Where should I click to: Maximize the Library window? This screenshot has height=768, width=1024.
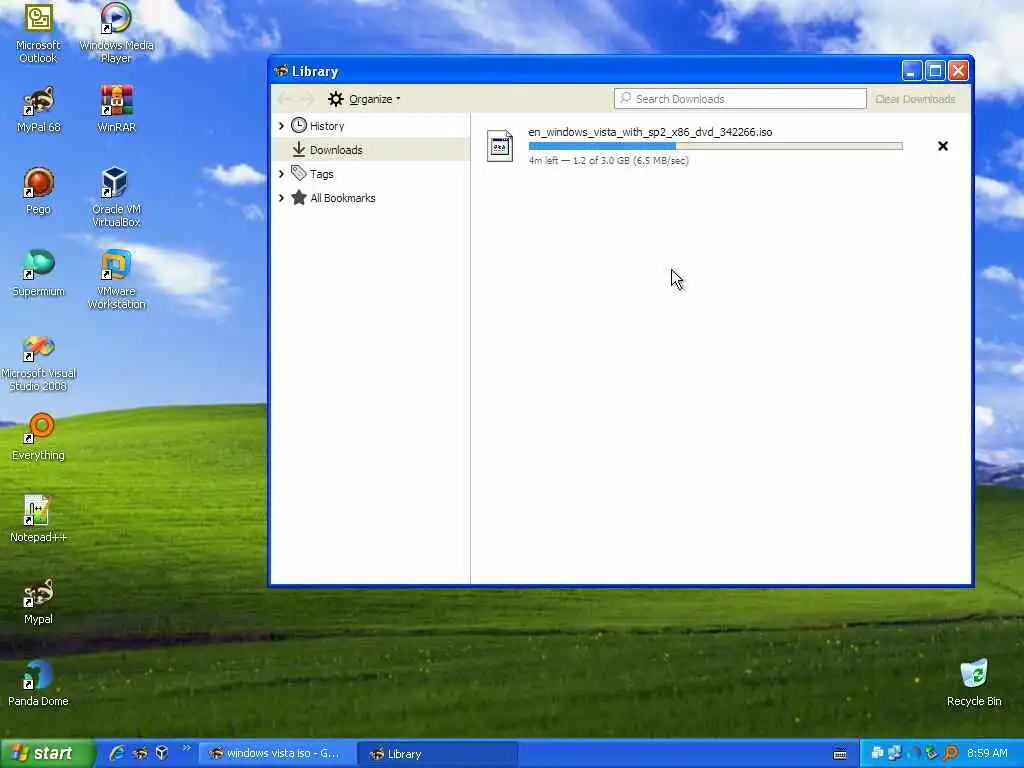[935, 71]
